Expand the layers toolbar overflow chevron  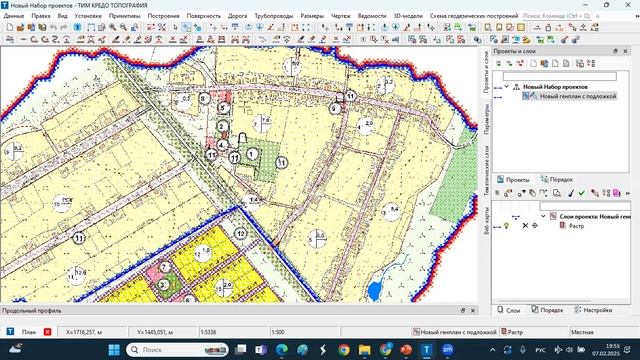[x=627, y=193]
